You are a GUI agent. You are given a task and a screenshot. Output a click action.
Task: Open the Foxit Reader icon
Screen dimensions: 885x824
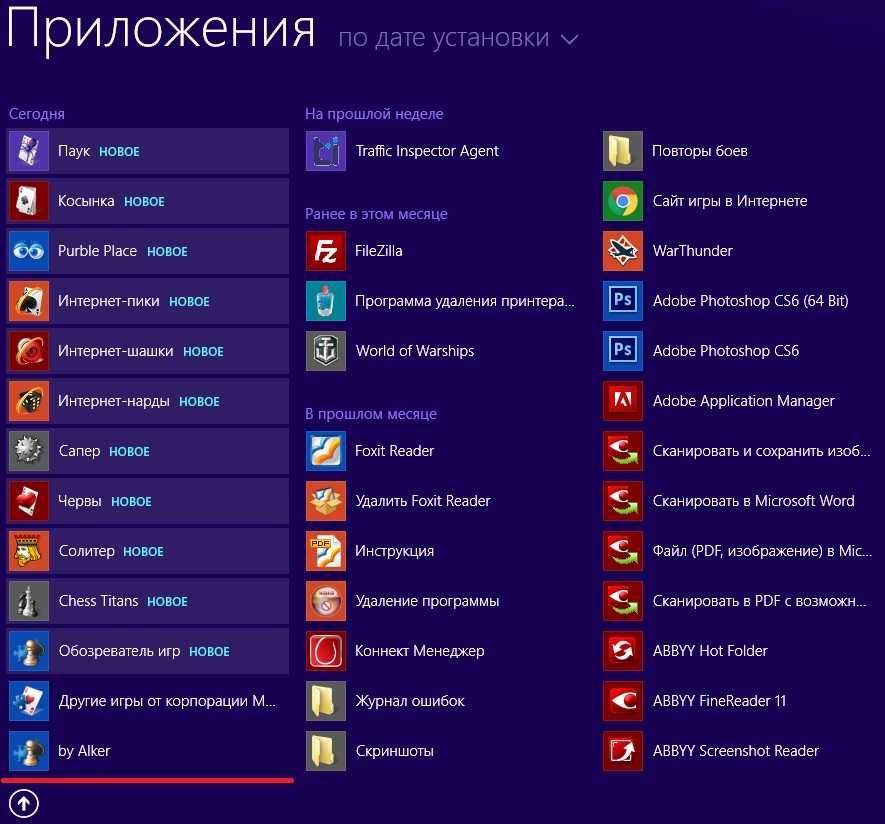tap(325, 451)
